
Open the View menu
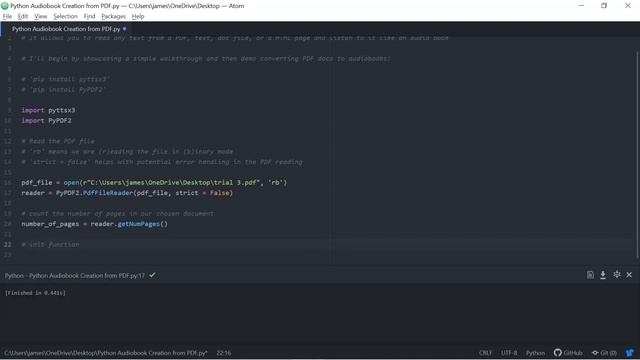point(41,16)
